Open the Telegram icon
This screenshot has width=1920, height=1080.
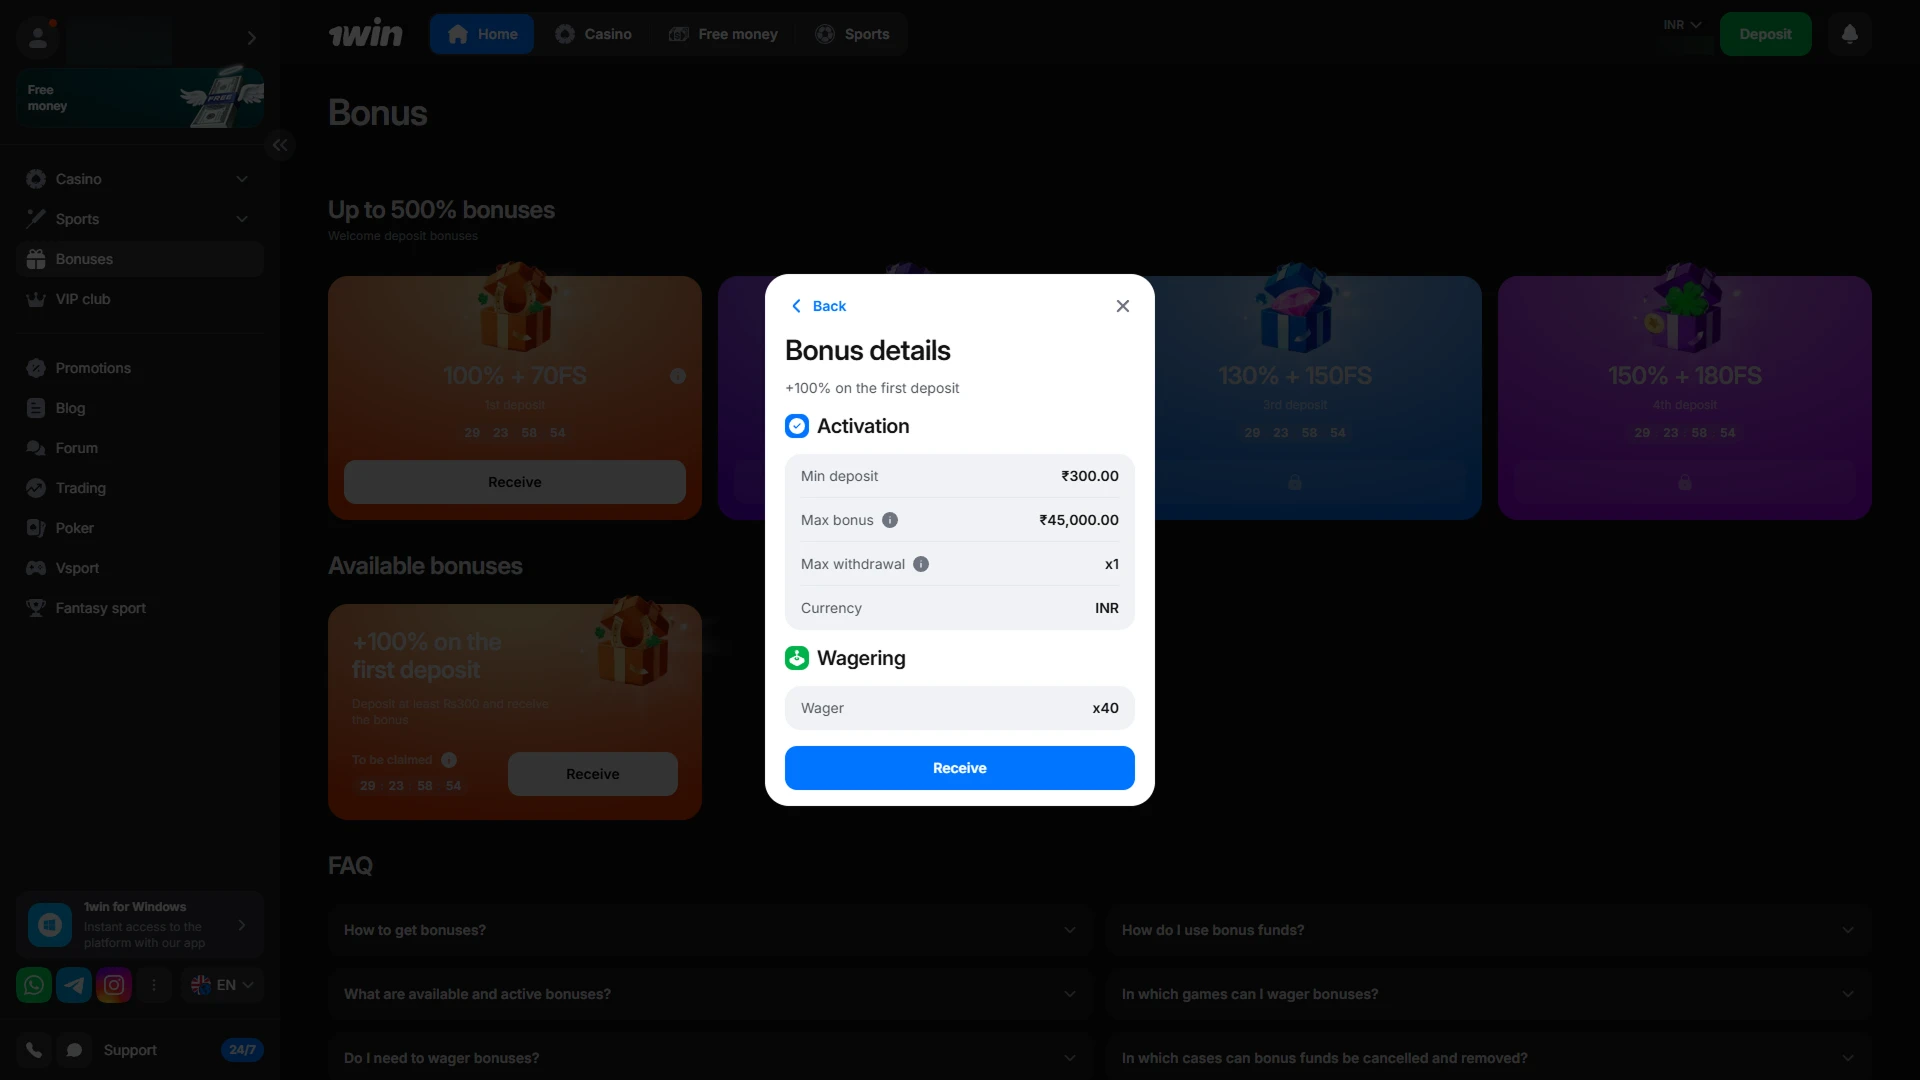click(74, 984)
